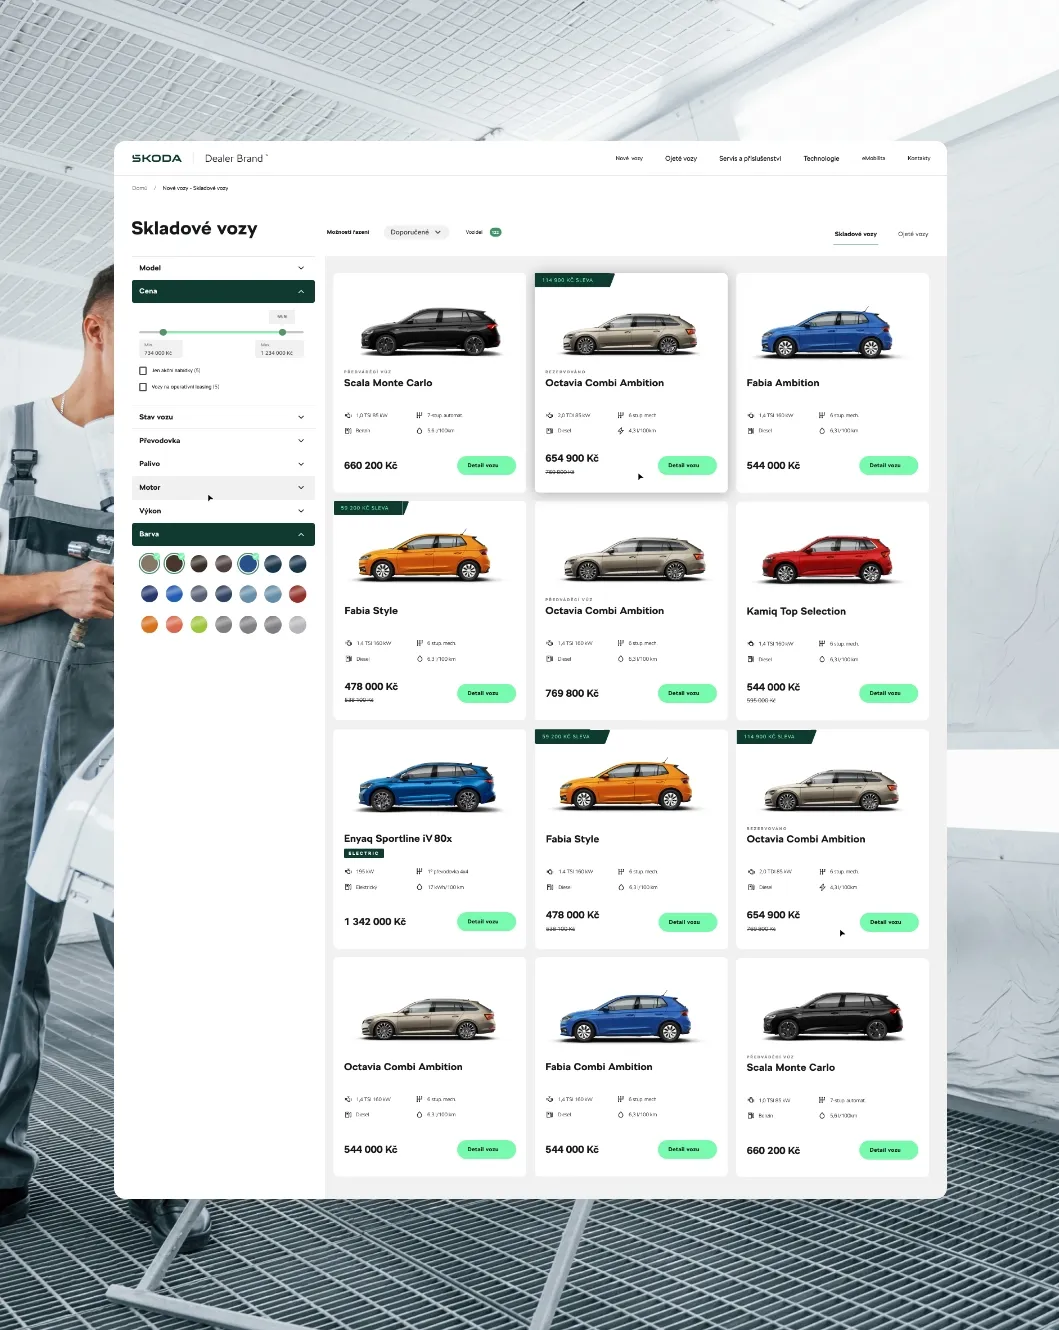1059x1330 pixels.
Task: Select the lime green color swatch
Action: (x=199, y=625)
